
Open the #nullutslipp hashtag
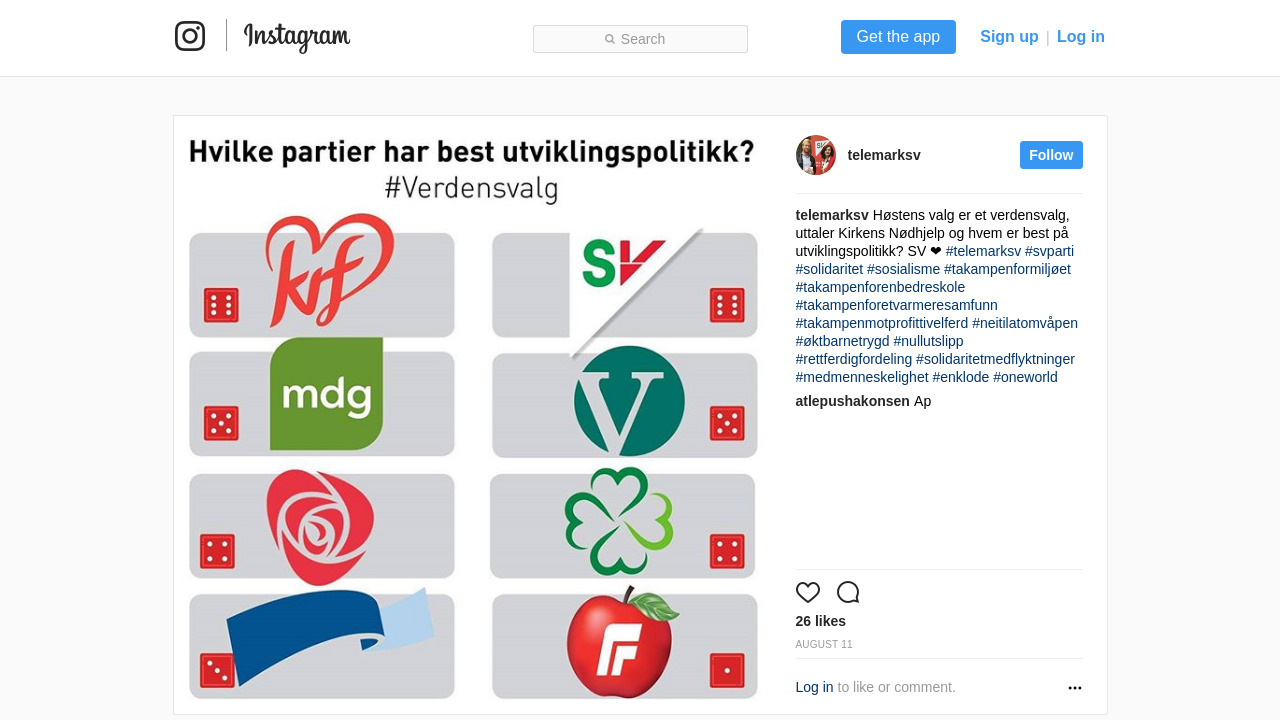[928, 341]
